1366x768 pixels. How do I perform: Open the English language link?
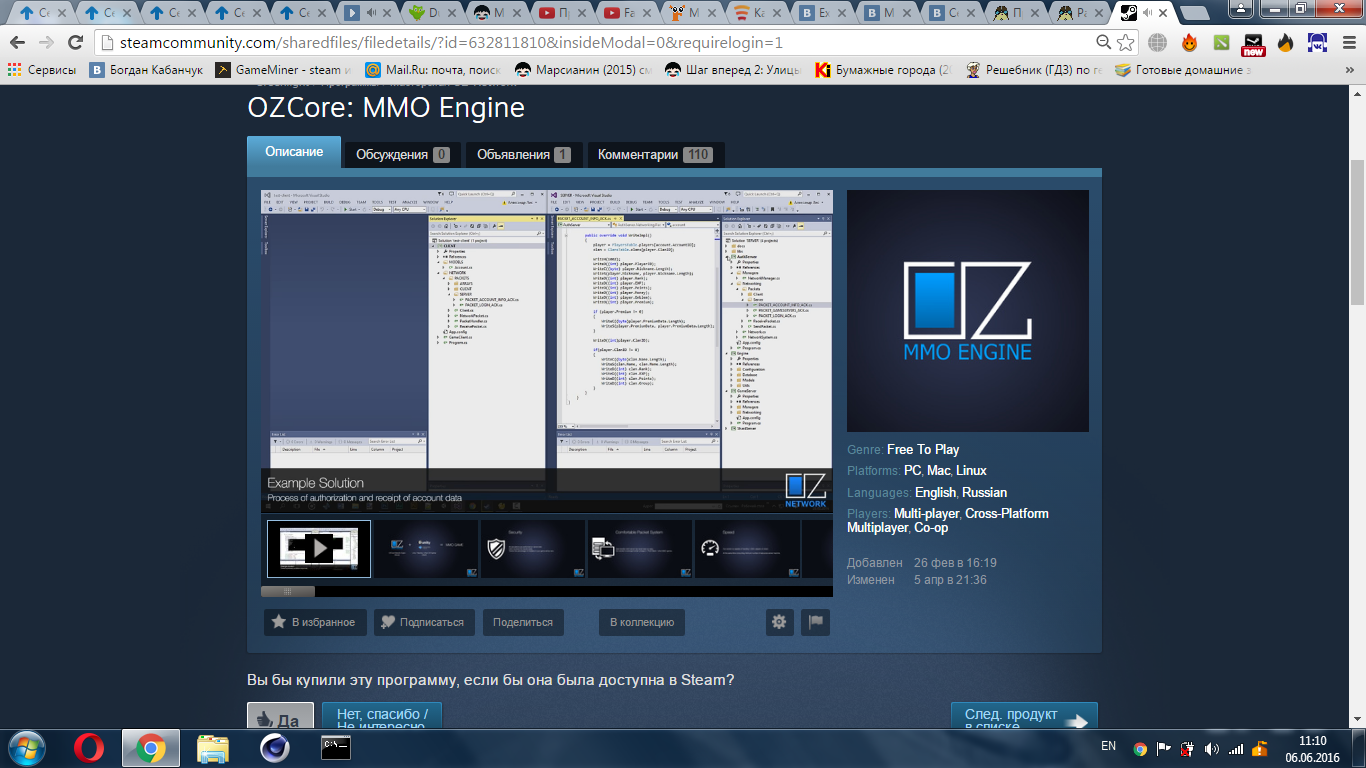(x=935, y=492)
